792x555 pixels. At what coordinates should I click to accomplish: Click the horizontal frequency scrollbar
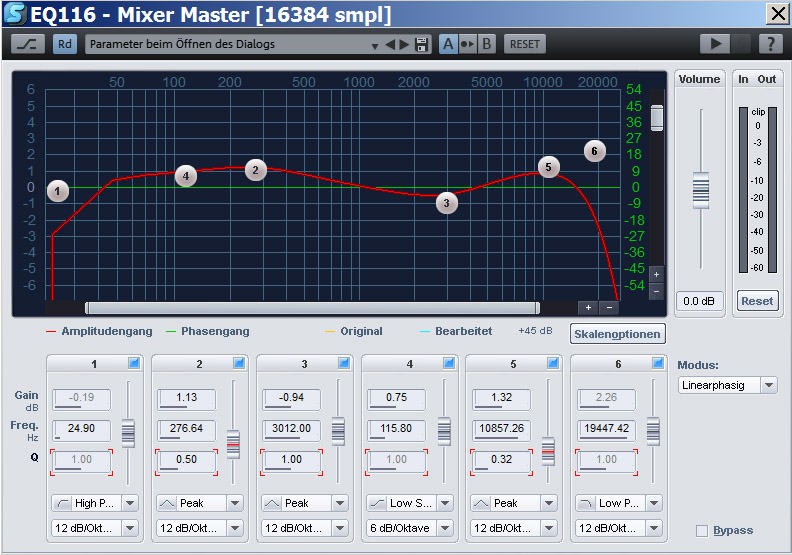(x=313, y=308)
